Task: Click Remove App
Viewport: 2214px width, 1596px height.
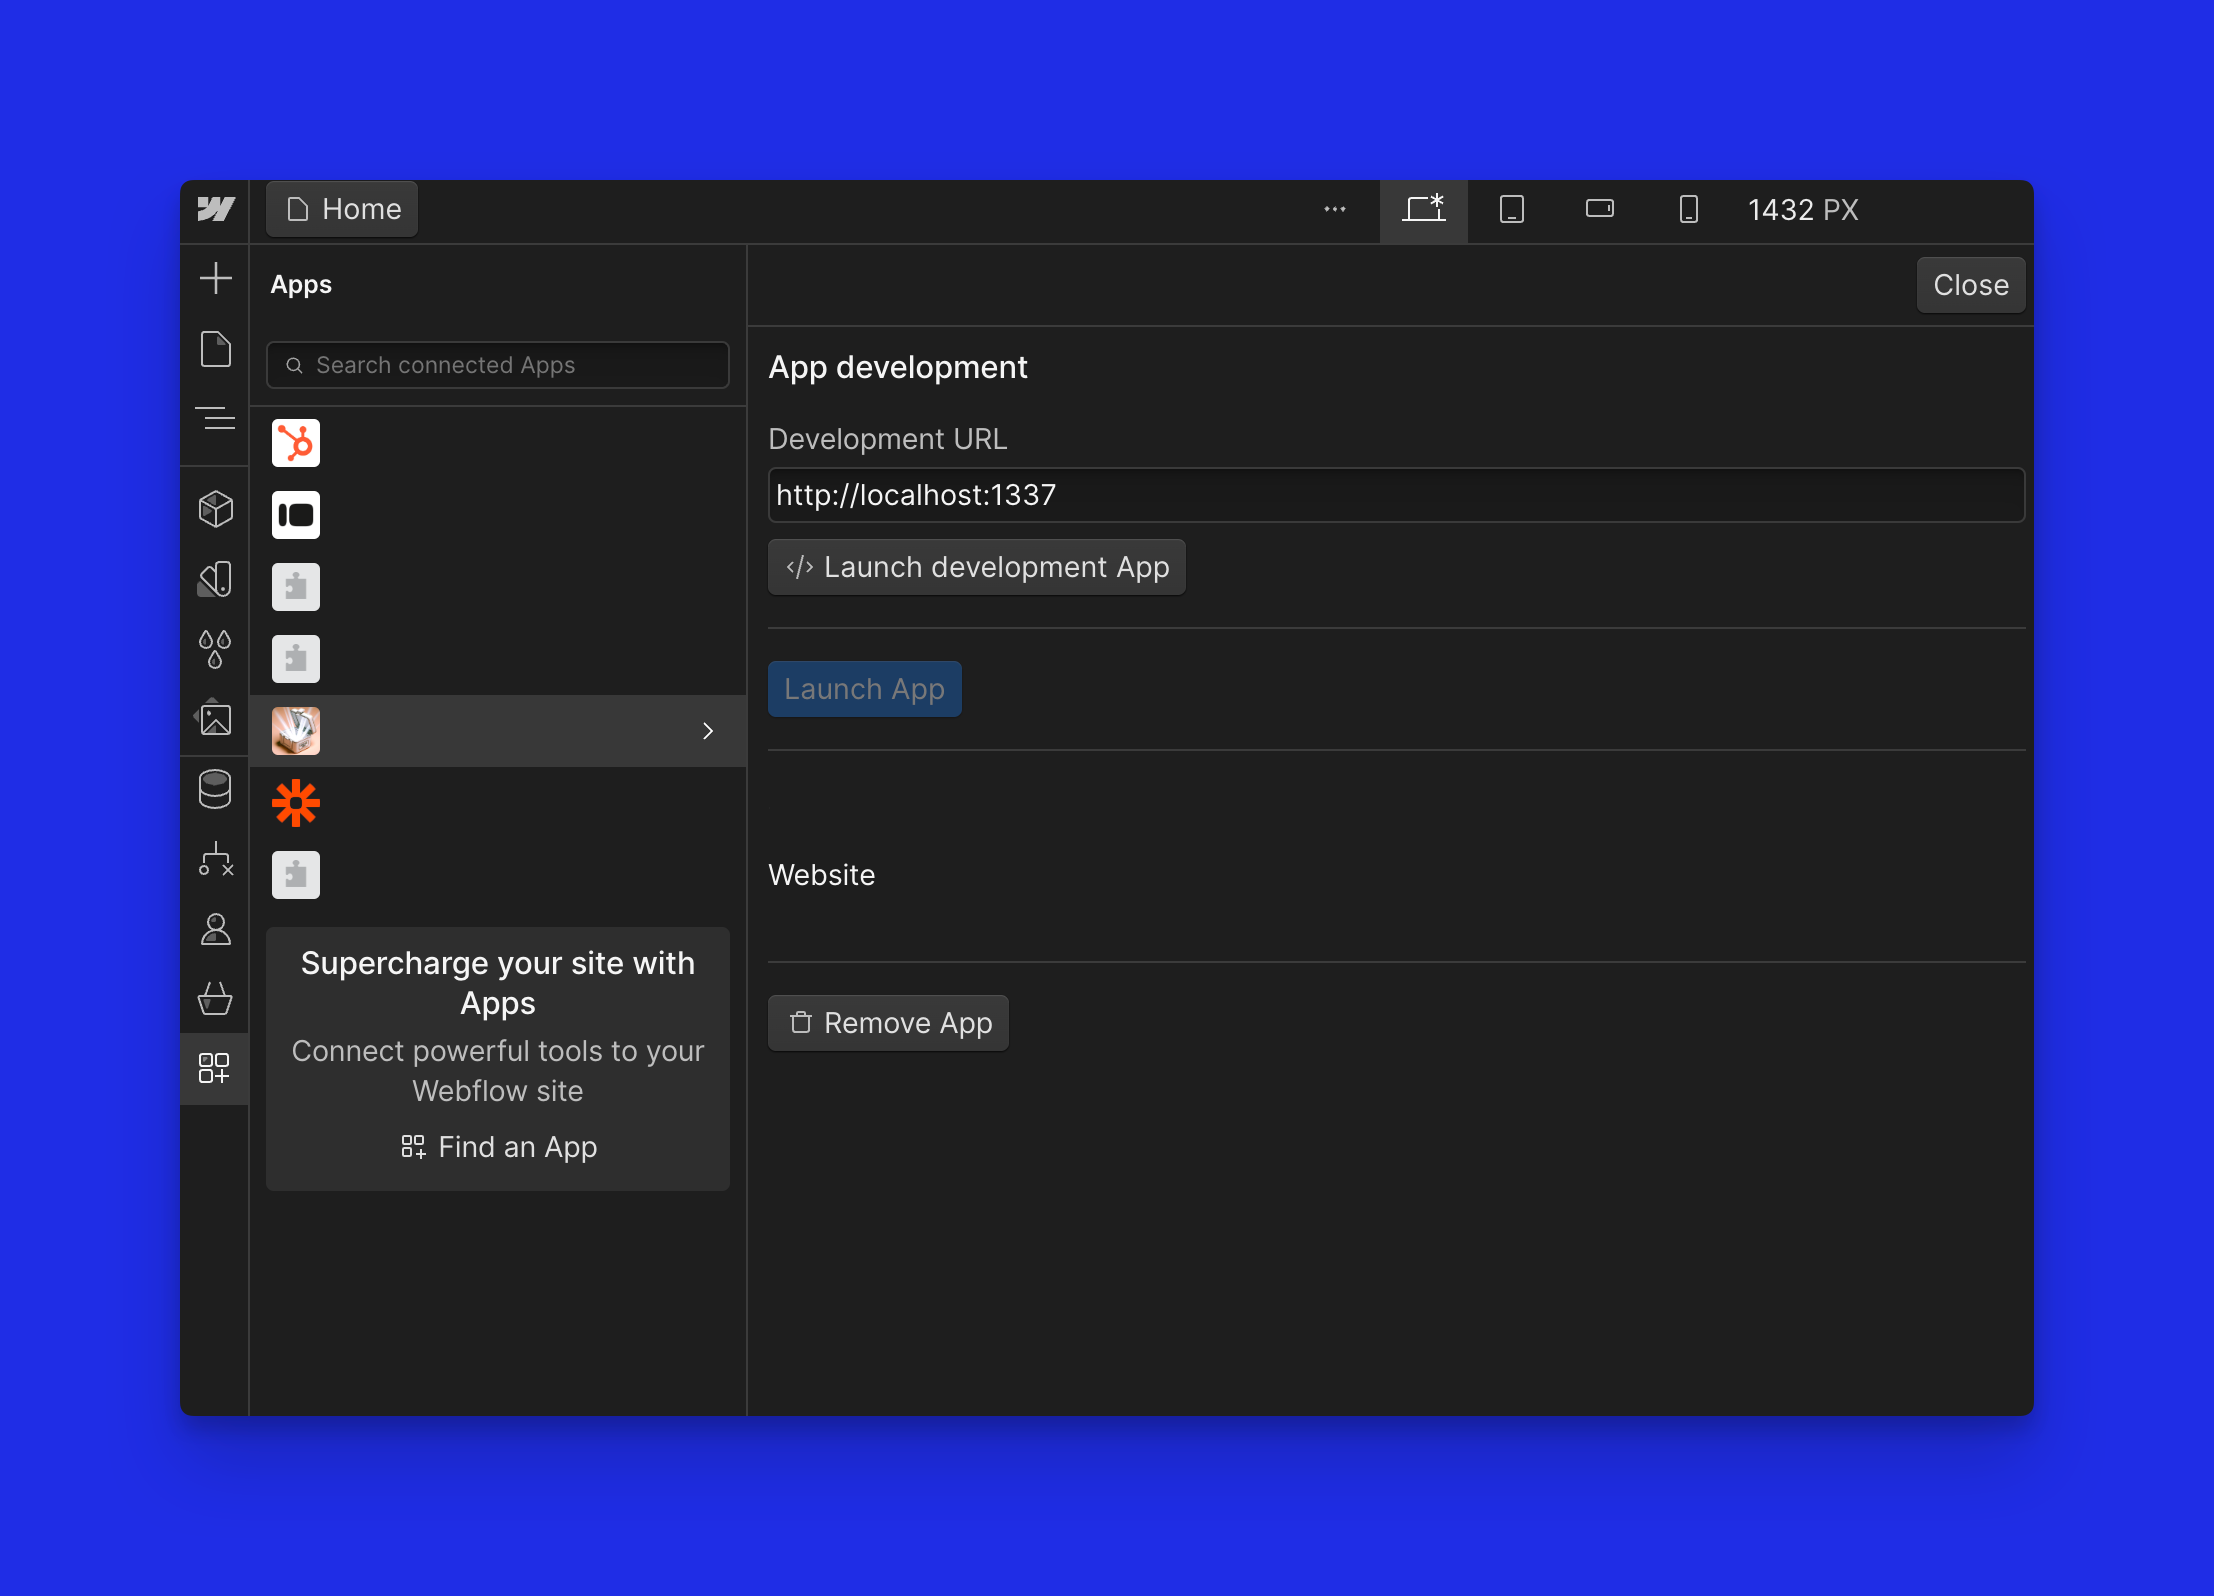Action: coord(887,1022)
